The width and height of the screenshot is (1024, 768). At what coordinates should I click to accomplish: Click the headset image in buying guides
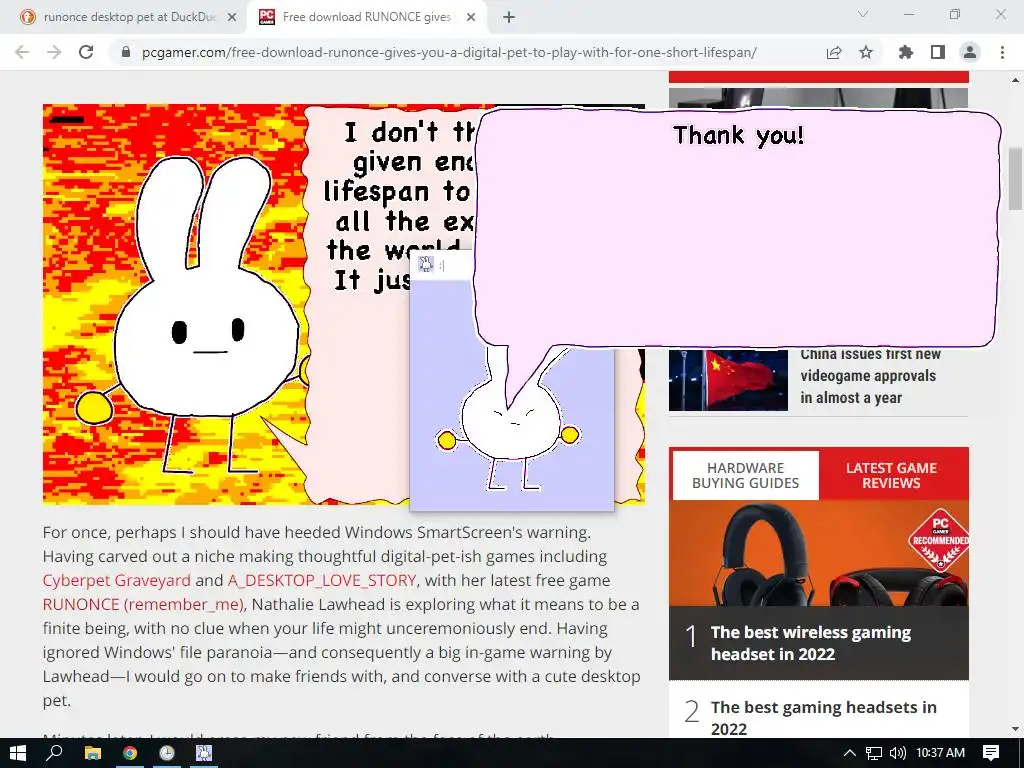[818, 553]
